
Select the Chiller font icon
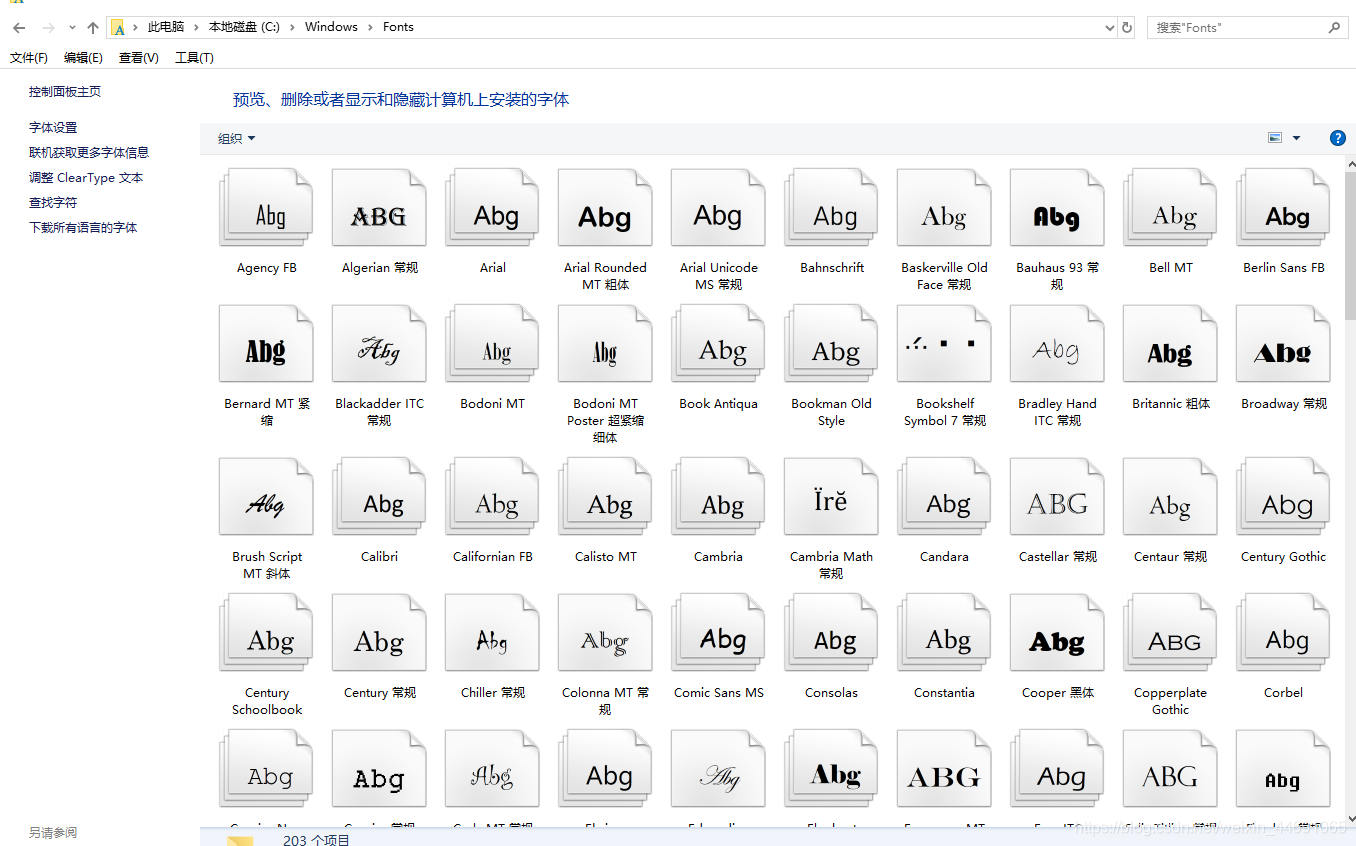(x=492, y=633)
